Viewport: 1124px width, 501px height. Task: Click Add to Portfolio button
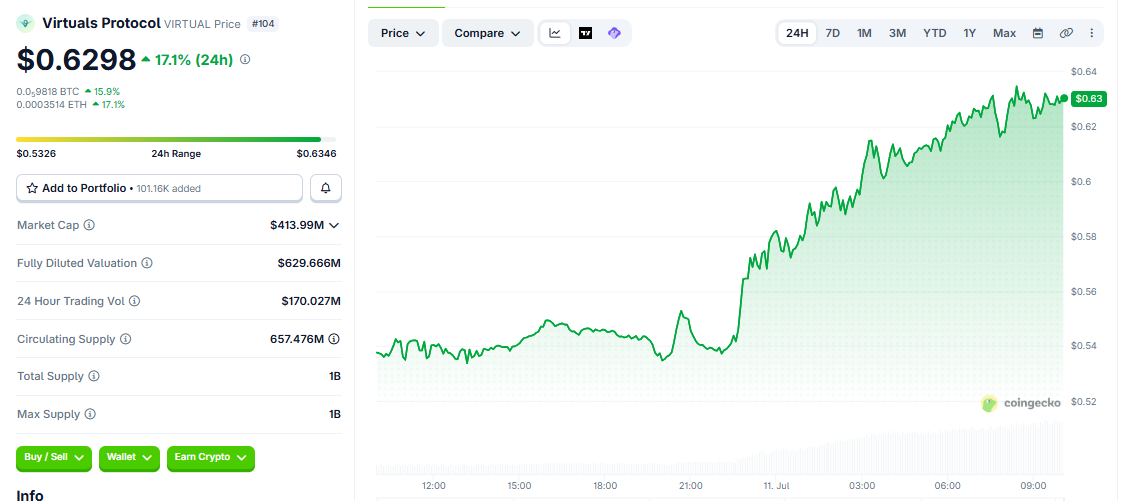pyautogui.click(x=159, y=188)
